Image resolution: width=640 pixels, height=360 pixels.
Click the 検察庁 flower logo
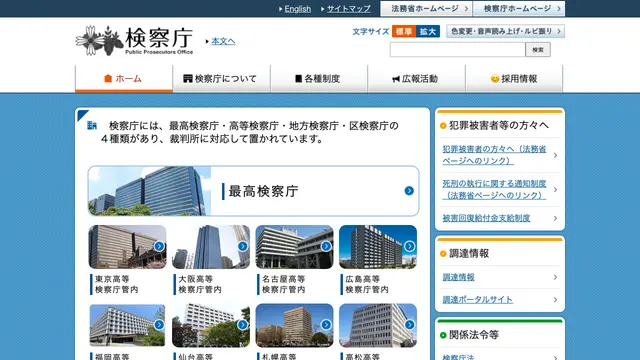click(99, 40)
